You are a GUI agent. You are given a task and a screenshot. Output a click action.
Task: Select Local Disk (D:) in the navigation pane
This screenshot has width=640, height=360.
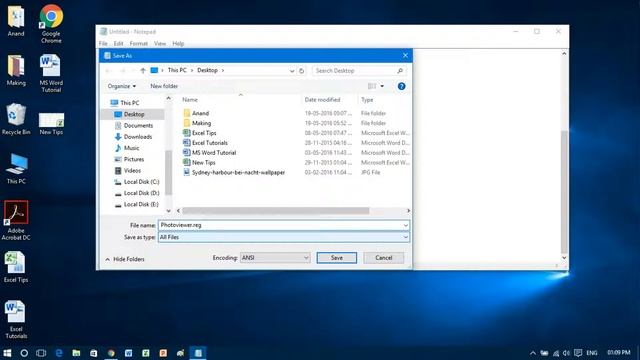(x=141, y=193)
